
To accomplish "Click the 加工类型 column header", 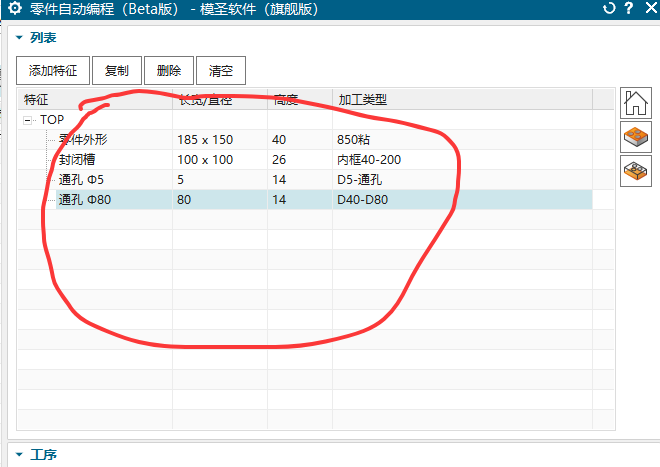I will (462, 99).
